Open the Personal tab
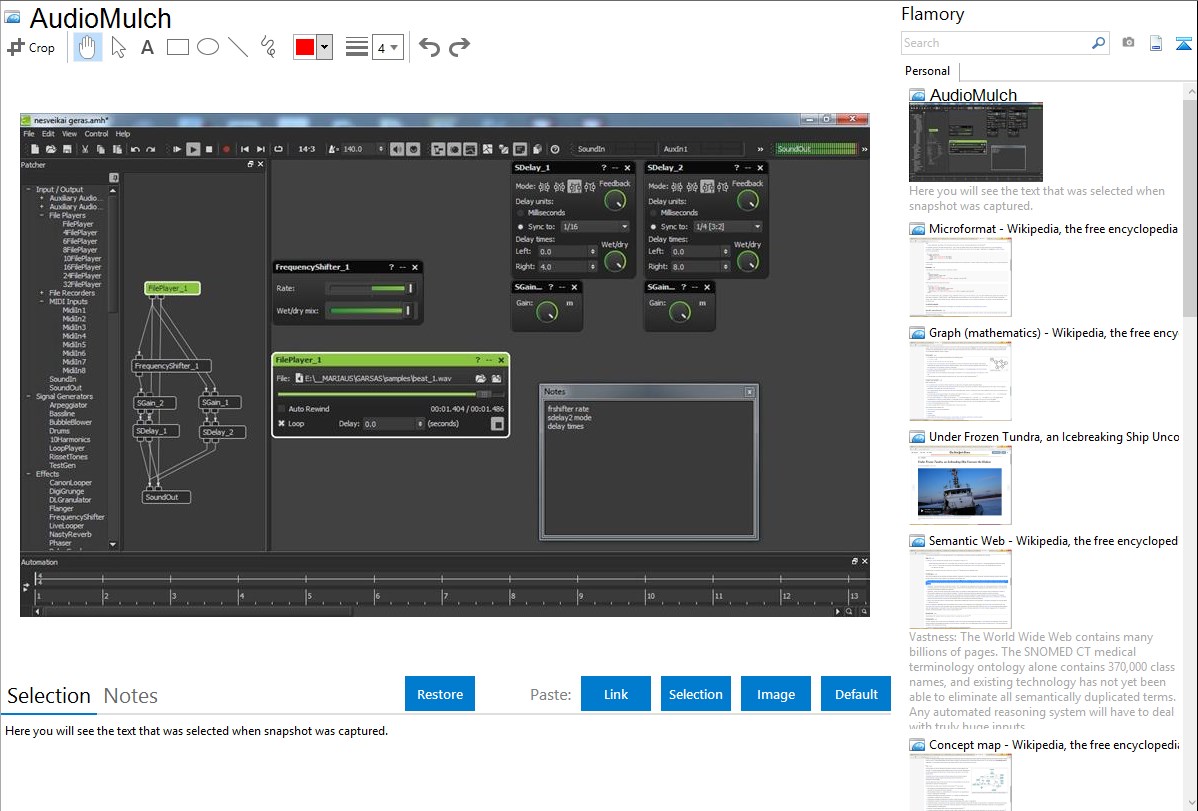 click(x=927, y=71)
